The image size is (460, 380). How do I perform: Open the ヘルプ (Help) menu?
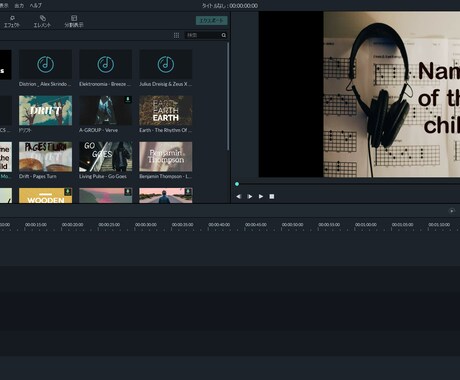point(36,5)
